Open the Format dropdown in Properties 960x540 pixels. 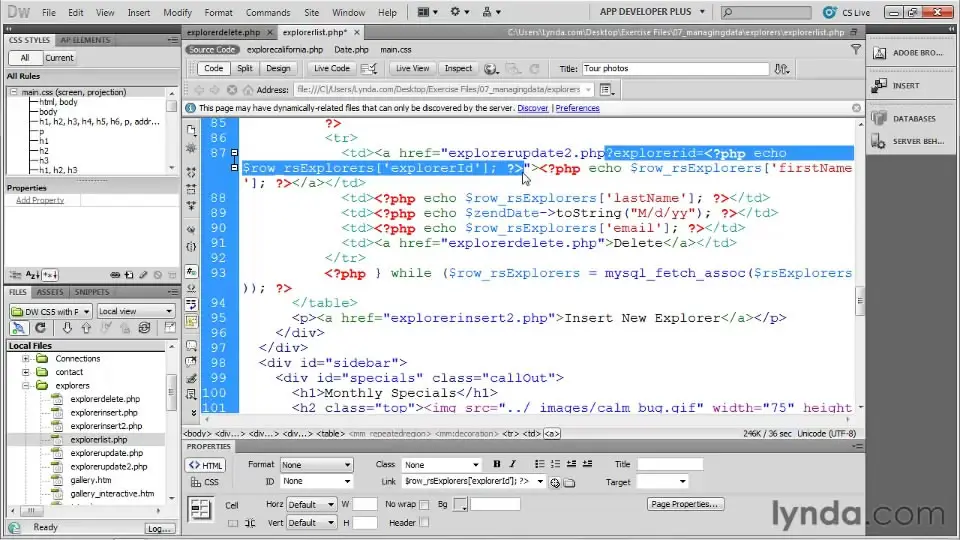(x=316, y=465)
